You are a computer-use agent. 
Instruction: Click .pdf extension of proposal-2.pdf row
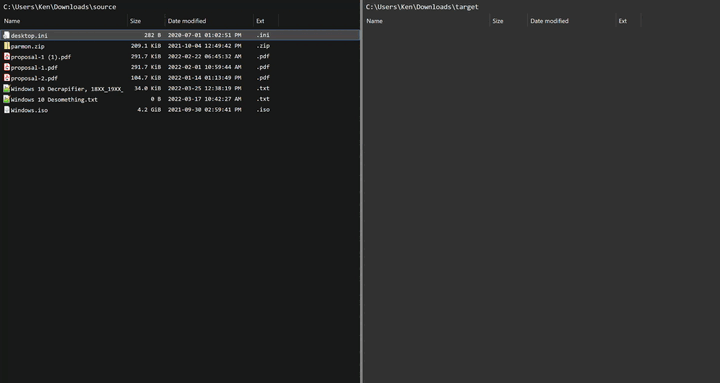[263, 78]
